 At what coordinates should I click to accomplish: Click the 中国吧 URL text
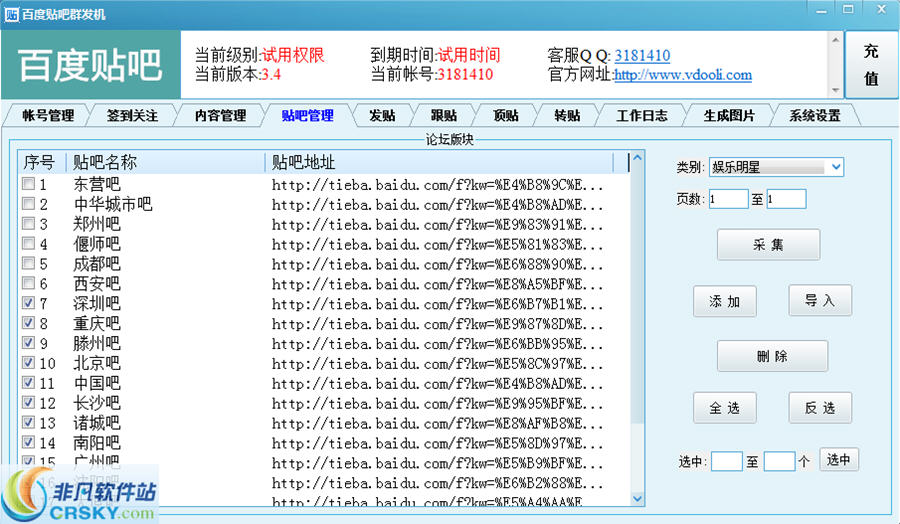(x=437, y=383)
